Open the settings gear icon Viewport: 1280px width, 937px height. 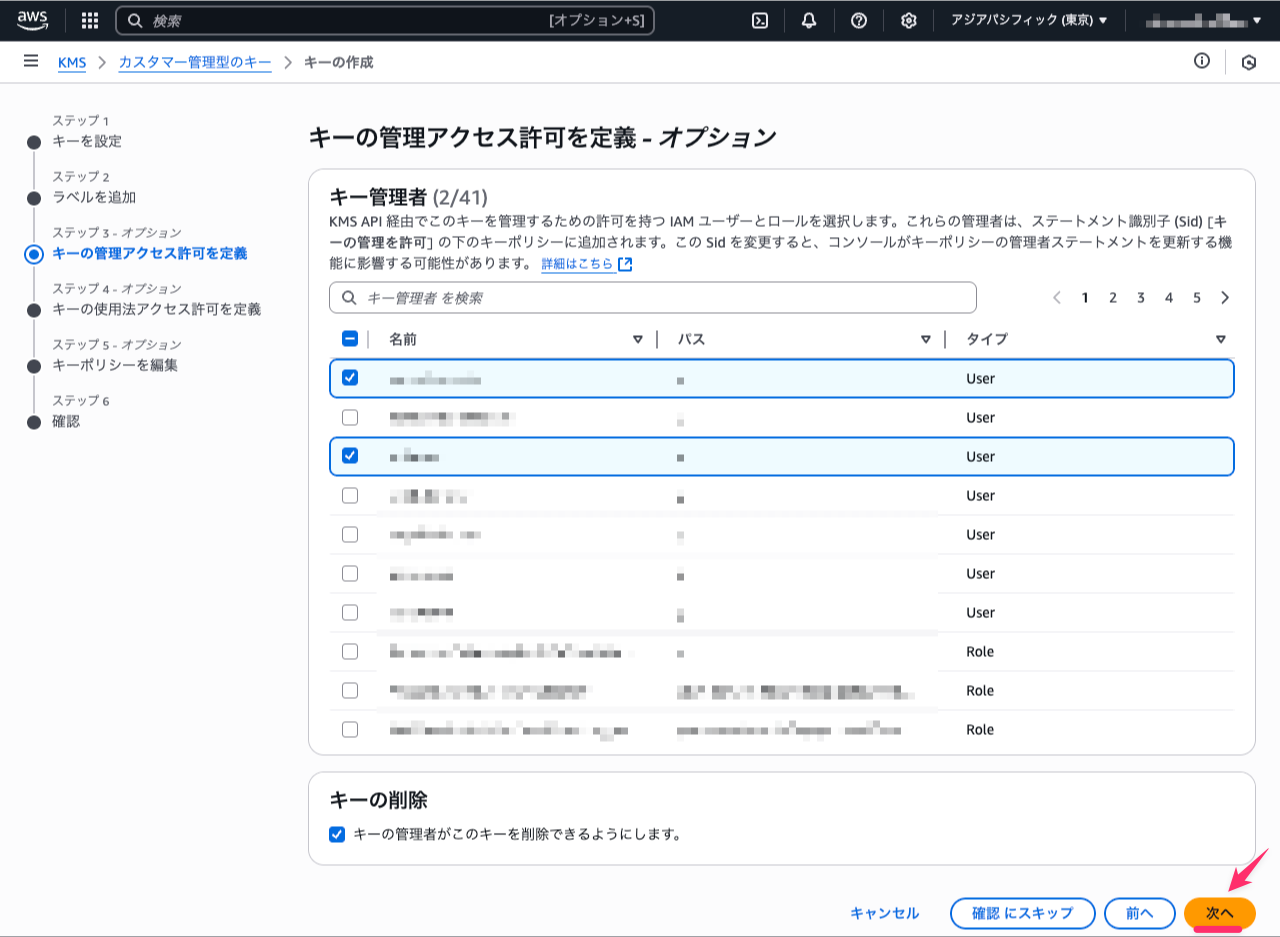[x=909, y=20]
